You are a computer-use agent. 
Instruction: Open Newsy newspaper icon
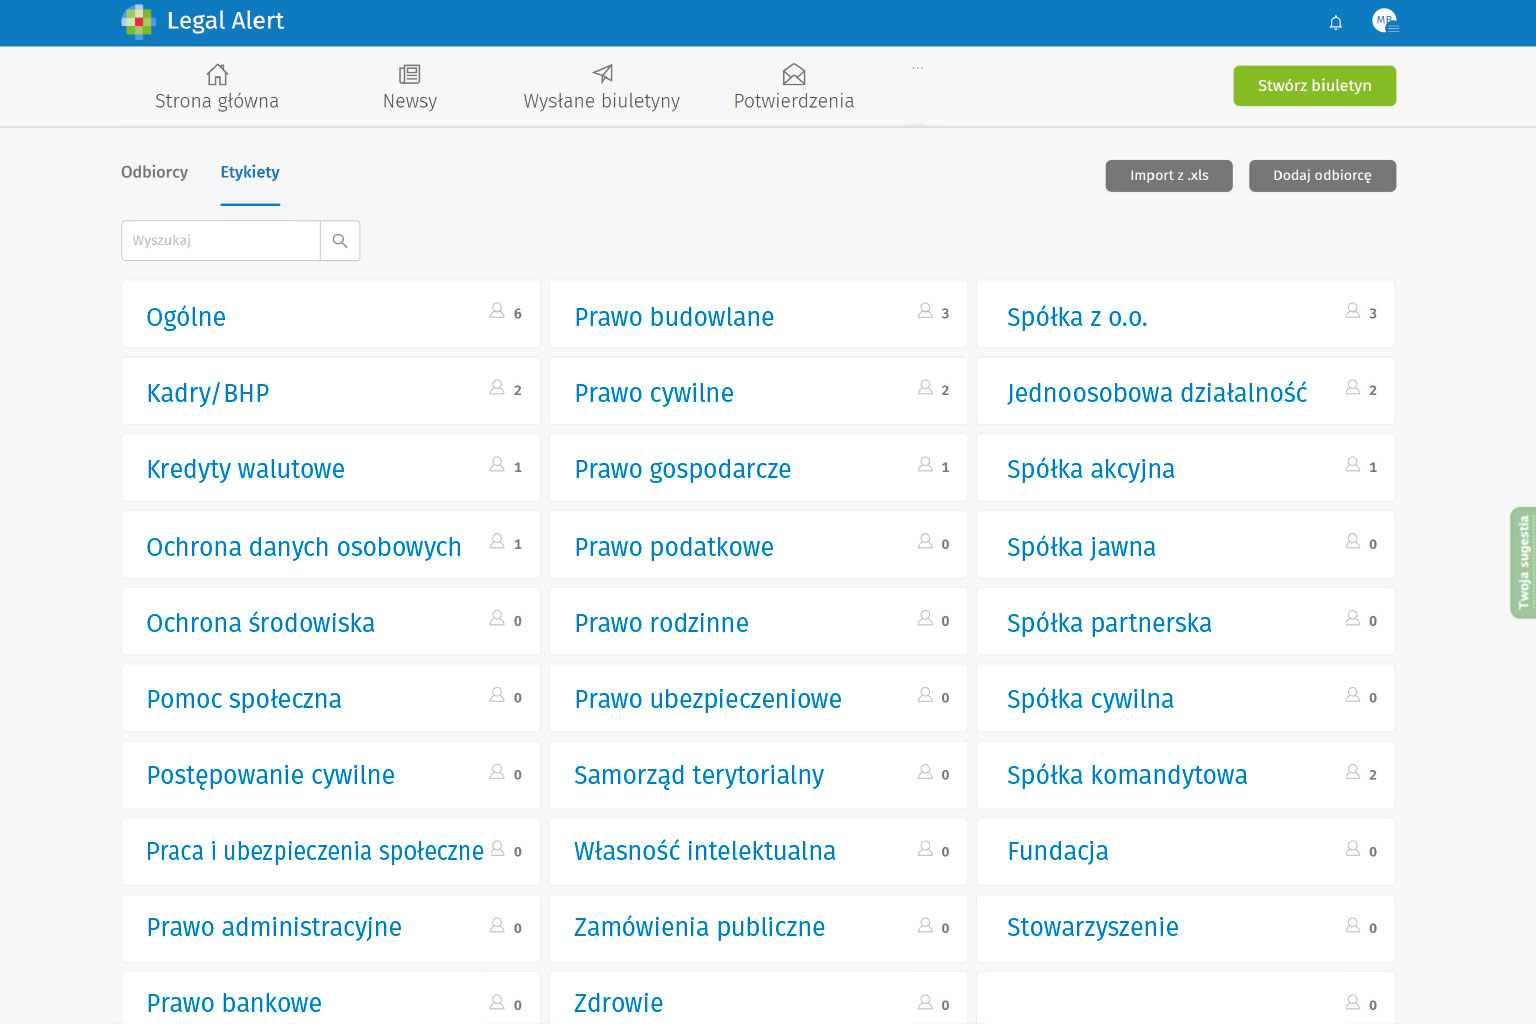pos(409,75)
